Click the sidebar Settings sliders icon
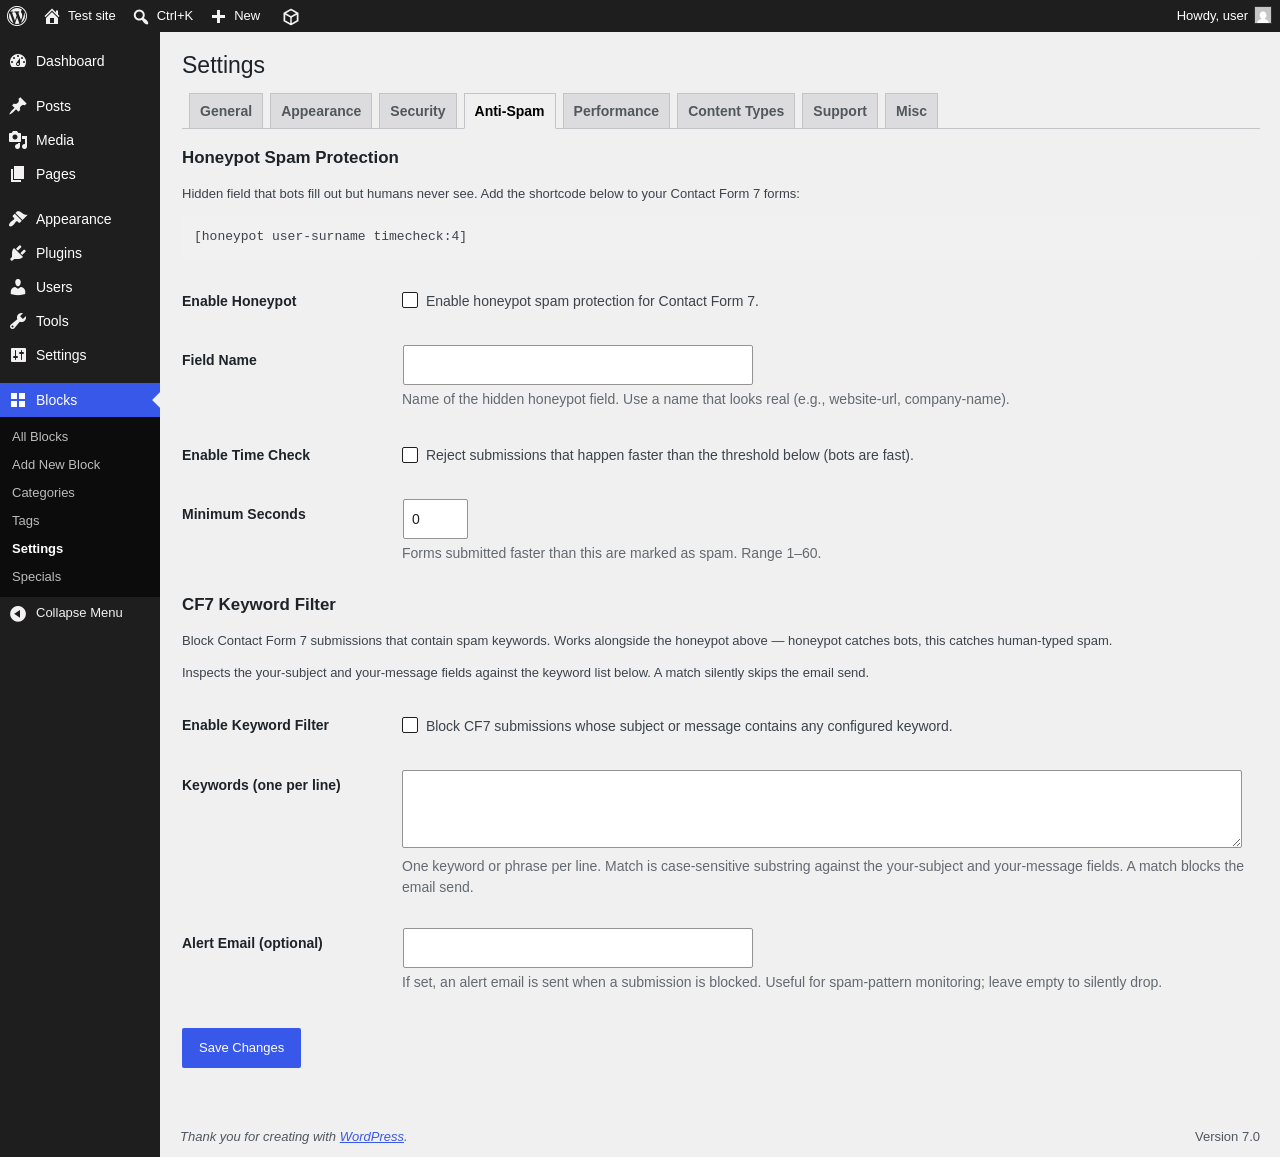The height and width of the screenshot is (1157, 1280). point(18,355)
